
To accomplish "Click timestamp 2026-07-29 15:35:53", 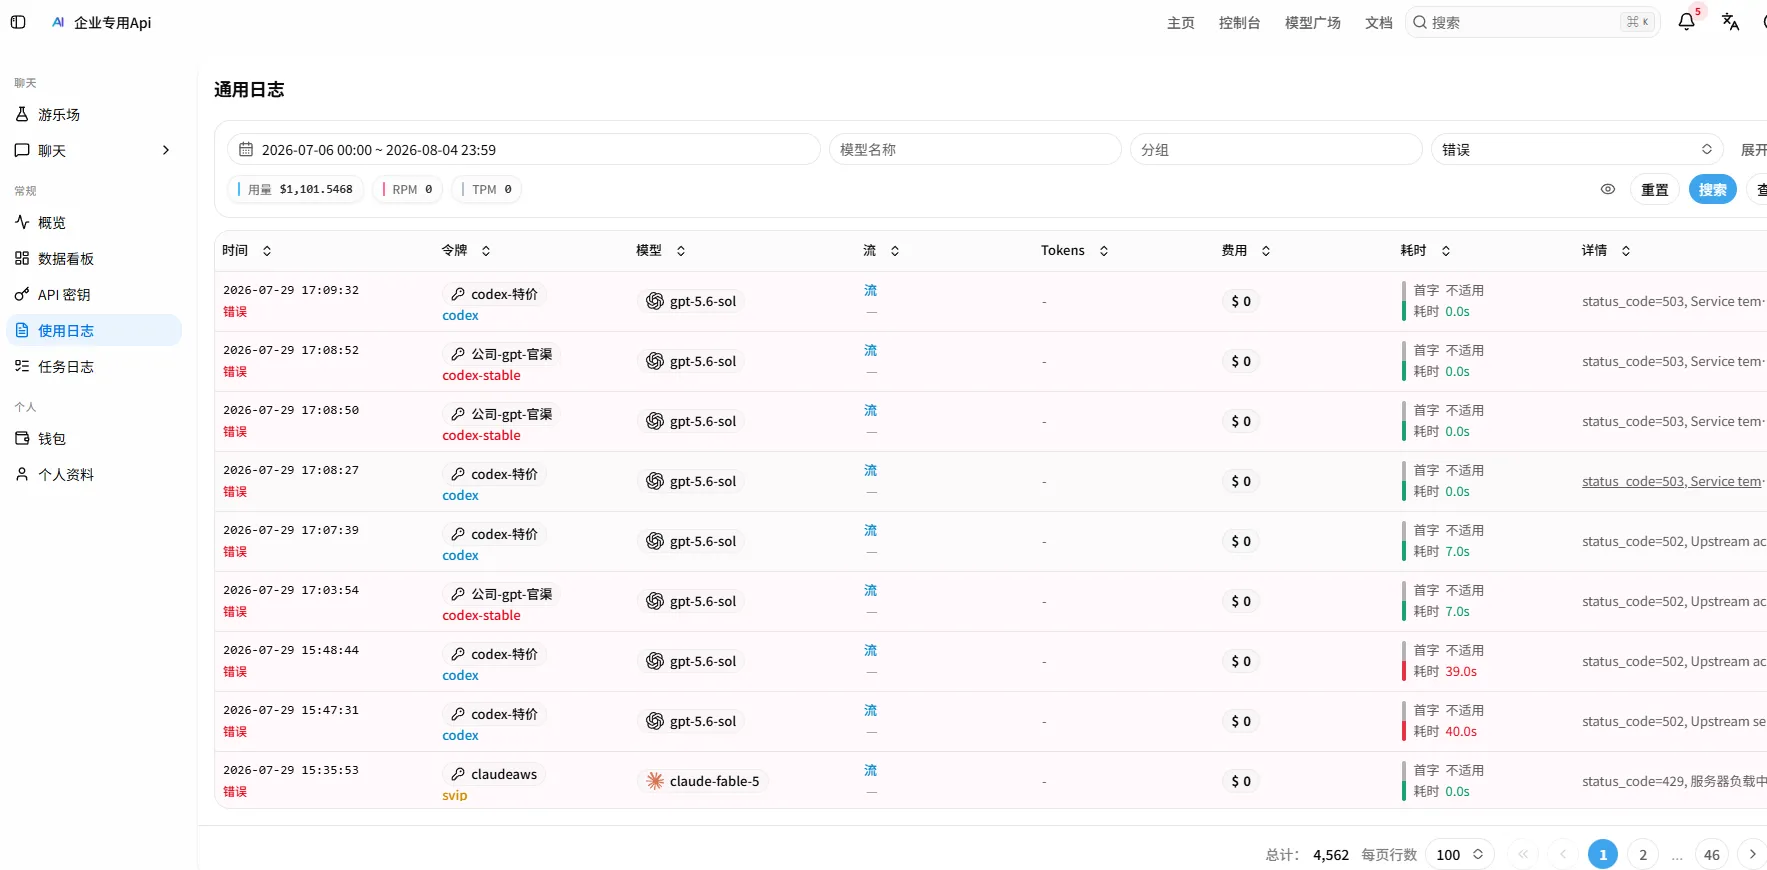I will (291, 770).
